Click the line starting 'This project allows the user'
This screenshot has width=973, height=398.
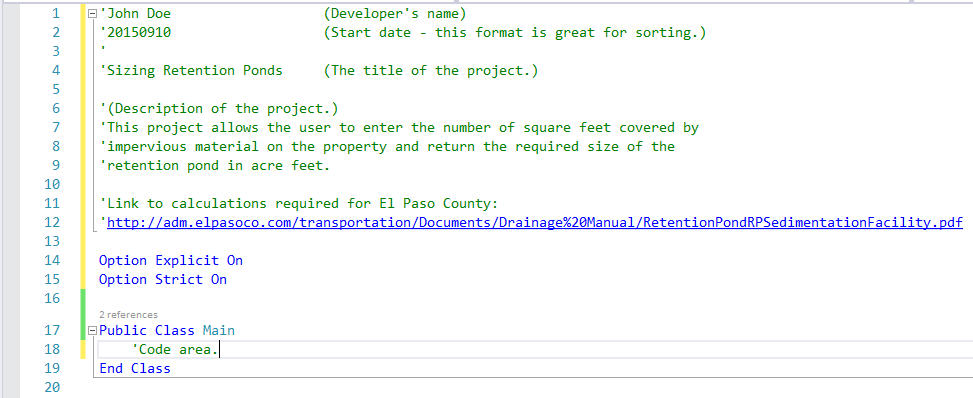399,127
